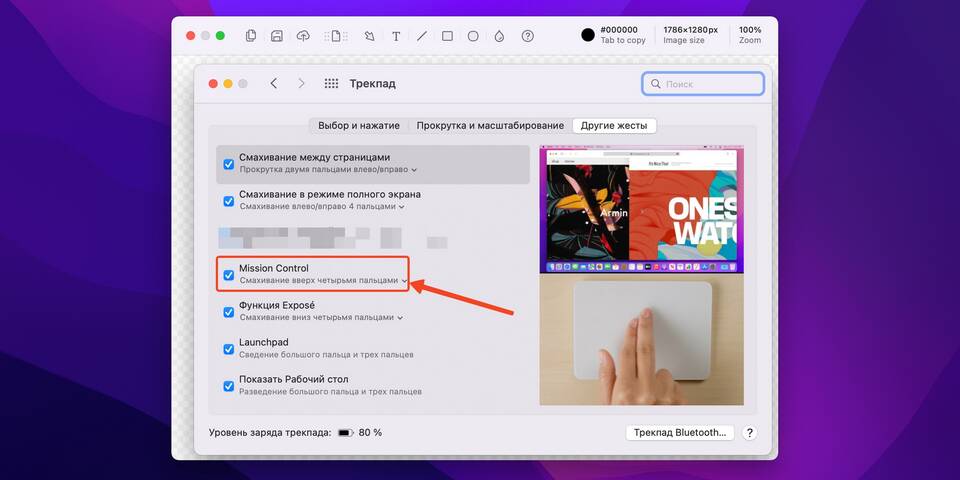Select the blur droplet tool
This screenshot has width=960, height=480.
point(500,36)
